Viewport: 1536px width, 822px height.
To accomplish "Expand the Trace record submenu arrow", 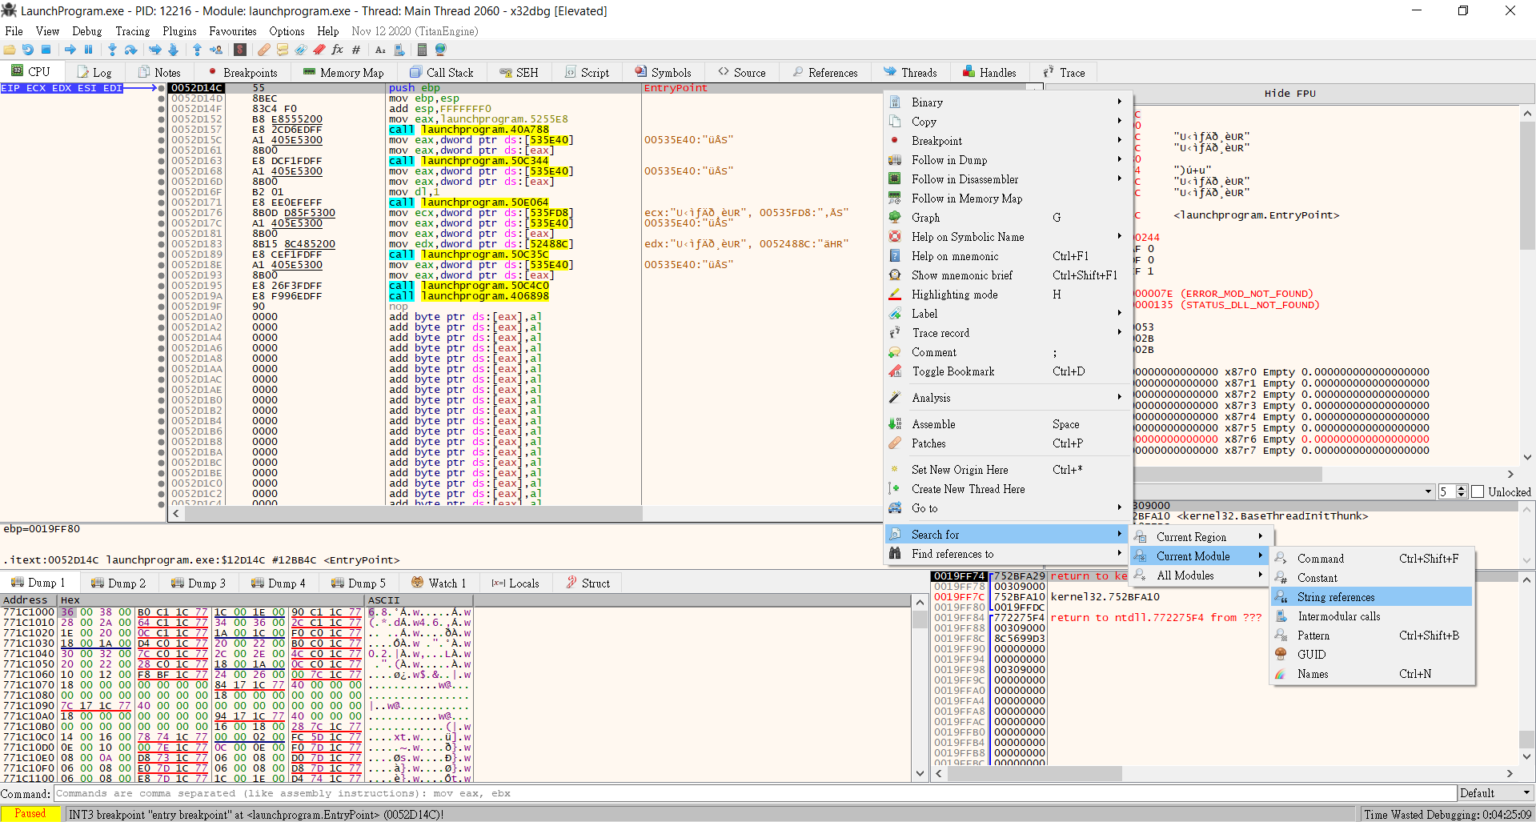I will point(1119,333).
